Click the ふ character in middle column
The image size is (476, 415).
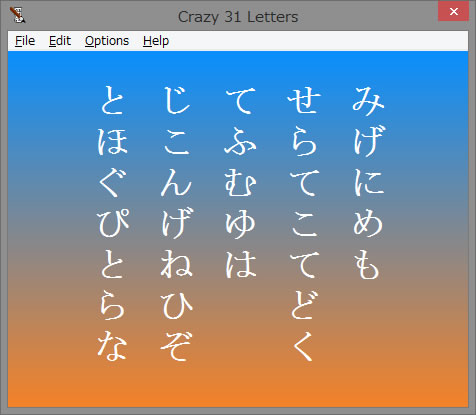tap(240, 141)
